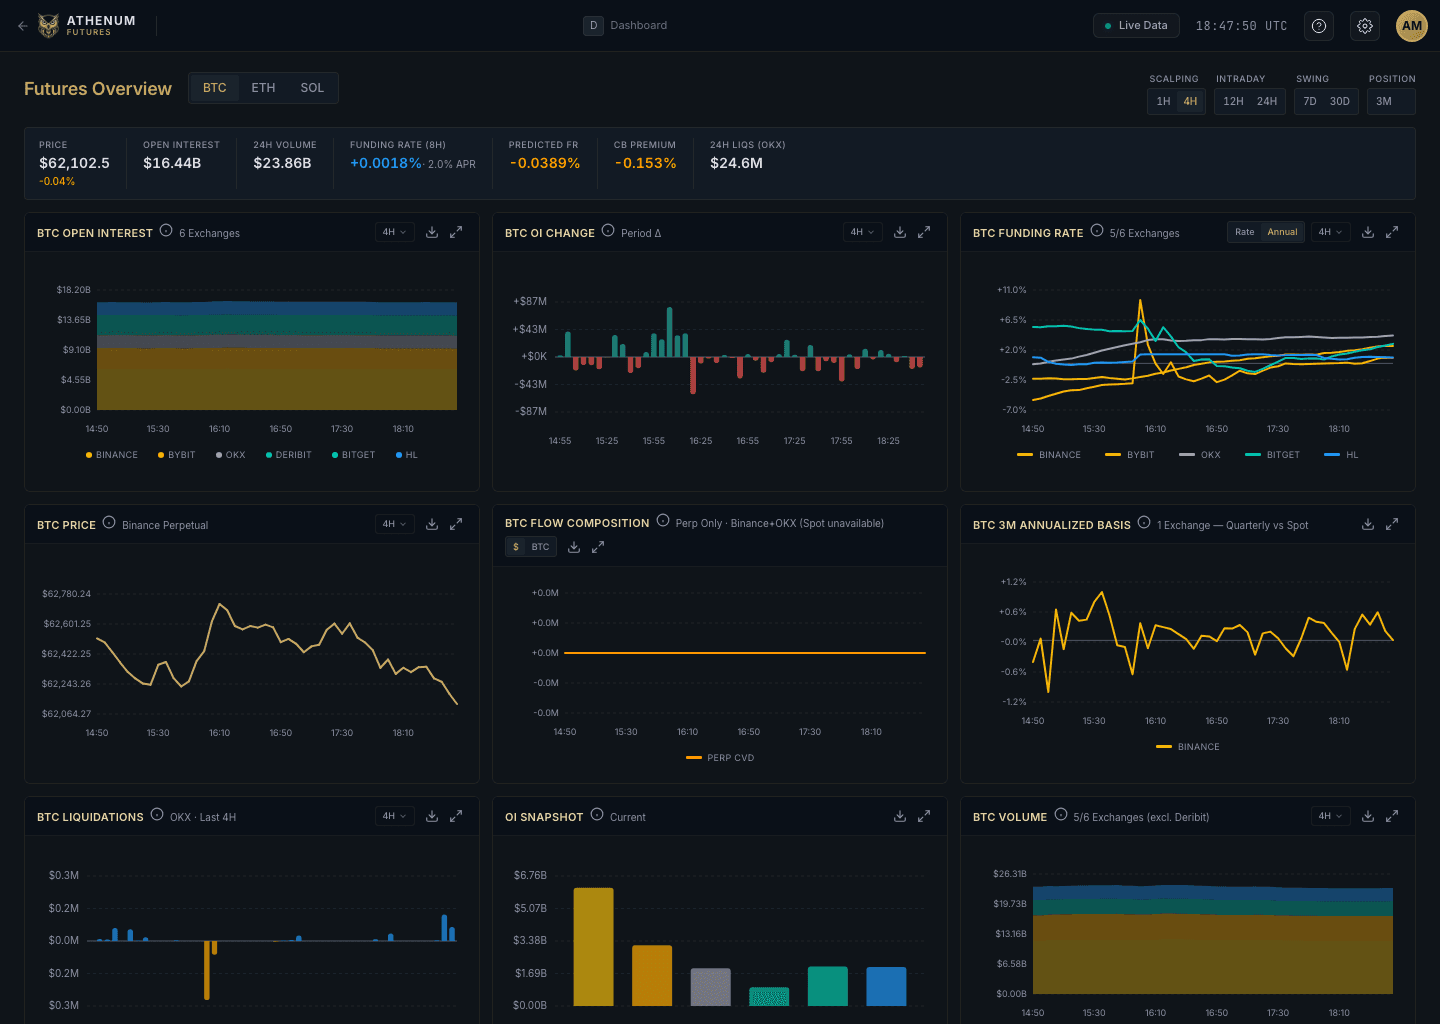The image size is (1440, 1024).
Task: Open BTC Price 4H timeframe dropdown
Action: click(394, 524)
